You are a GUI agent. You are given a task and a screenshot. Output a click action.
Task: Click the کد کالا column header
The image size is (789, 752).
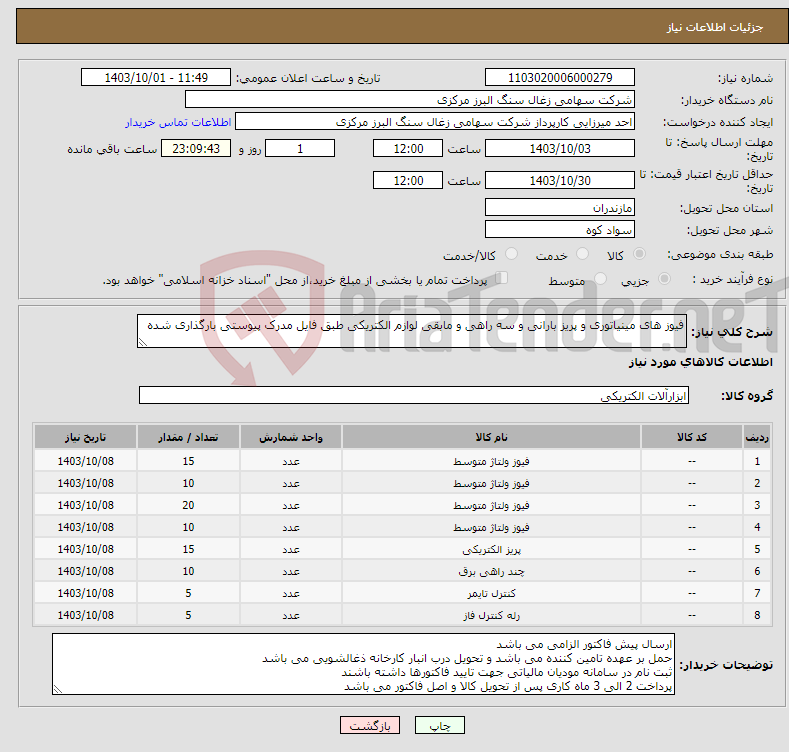(692, 437)
